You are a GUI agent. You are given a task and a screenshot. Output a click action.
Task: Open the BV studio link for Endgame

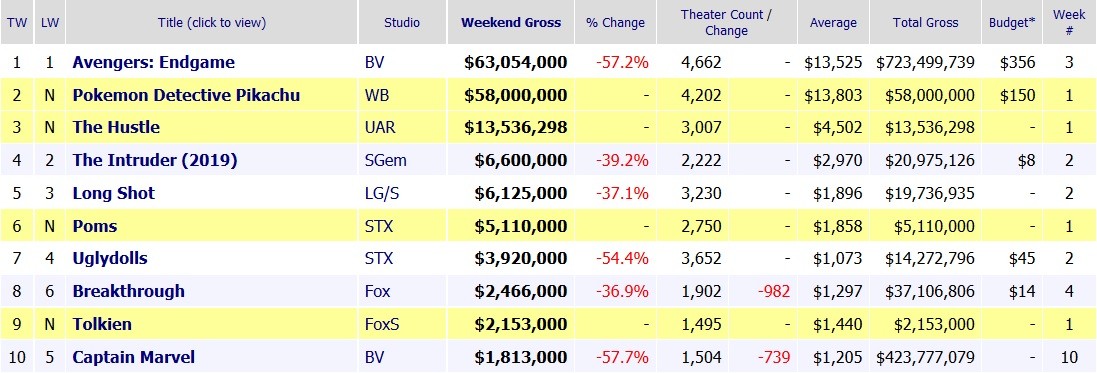coord(374,62)
